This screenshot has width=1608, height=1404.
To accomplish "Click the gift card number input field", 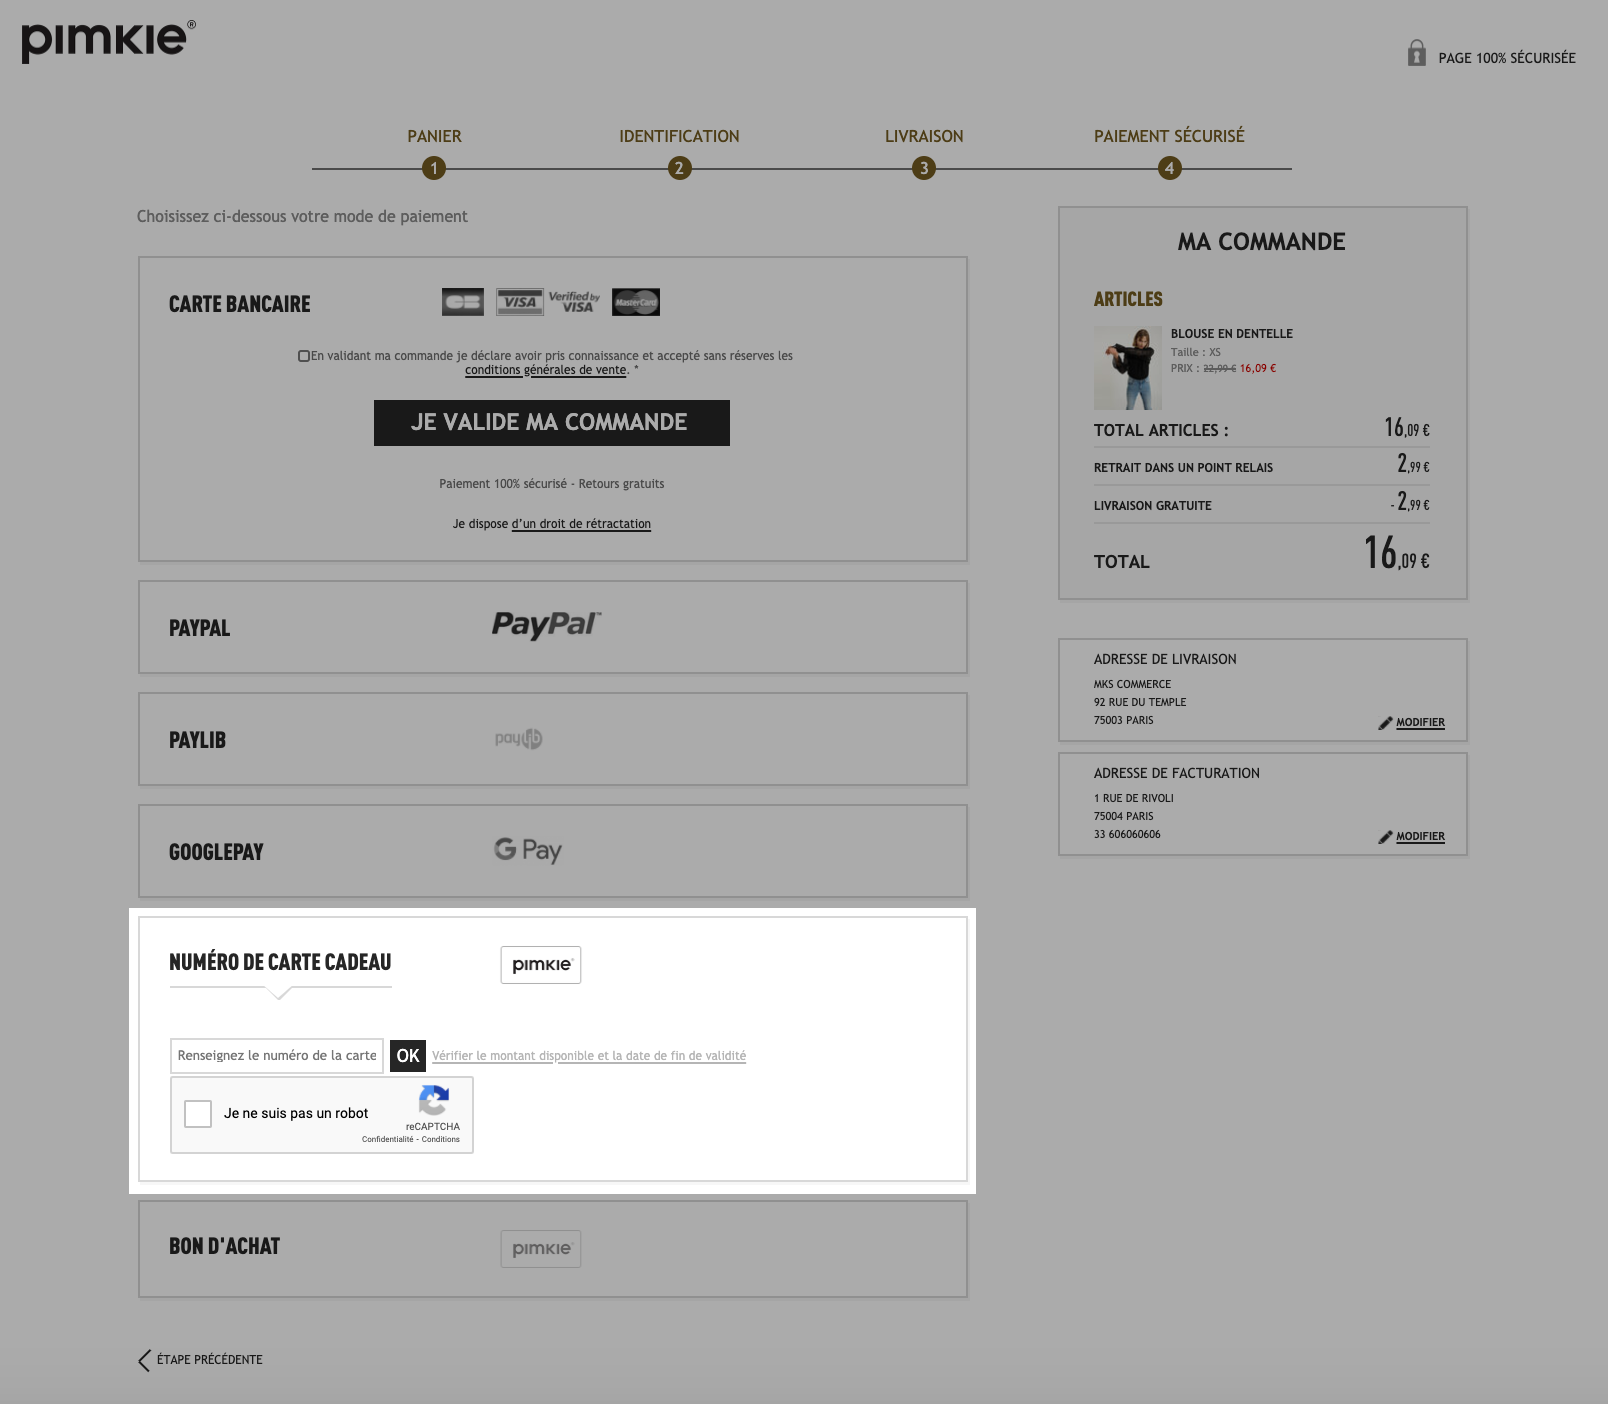I will [277, 1056].
